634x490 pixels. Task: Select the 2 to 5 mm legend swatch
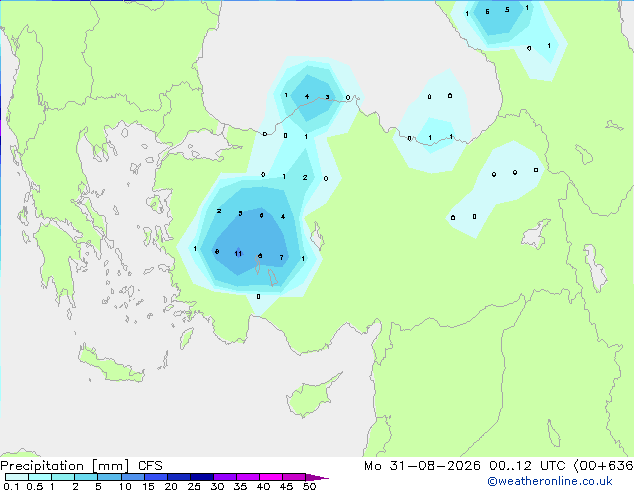86,477
